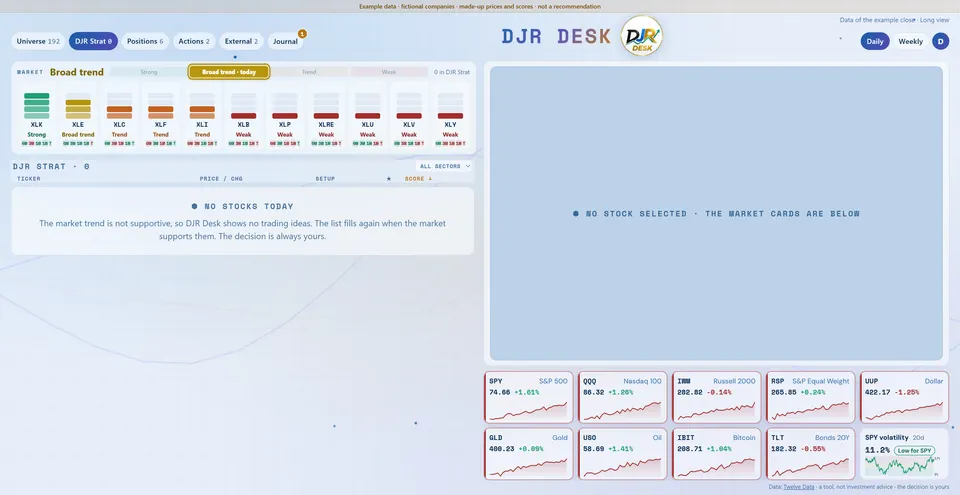Open the IBIT Bitcoin market card
The height and width of the screenshot is (495, 960).
(717, 454)
